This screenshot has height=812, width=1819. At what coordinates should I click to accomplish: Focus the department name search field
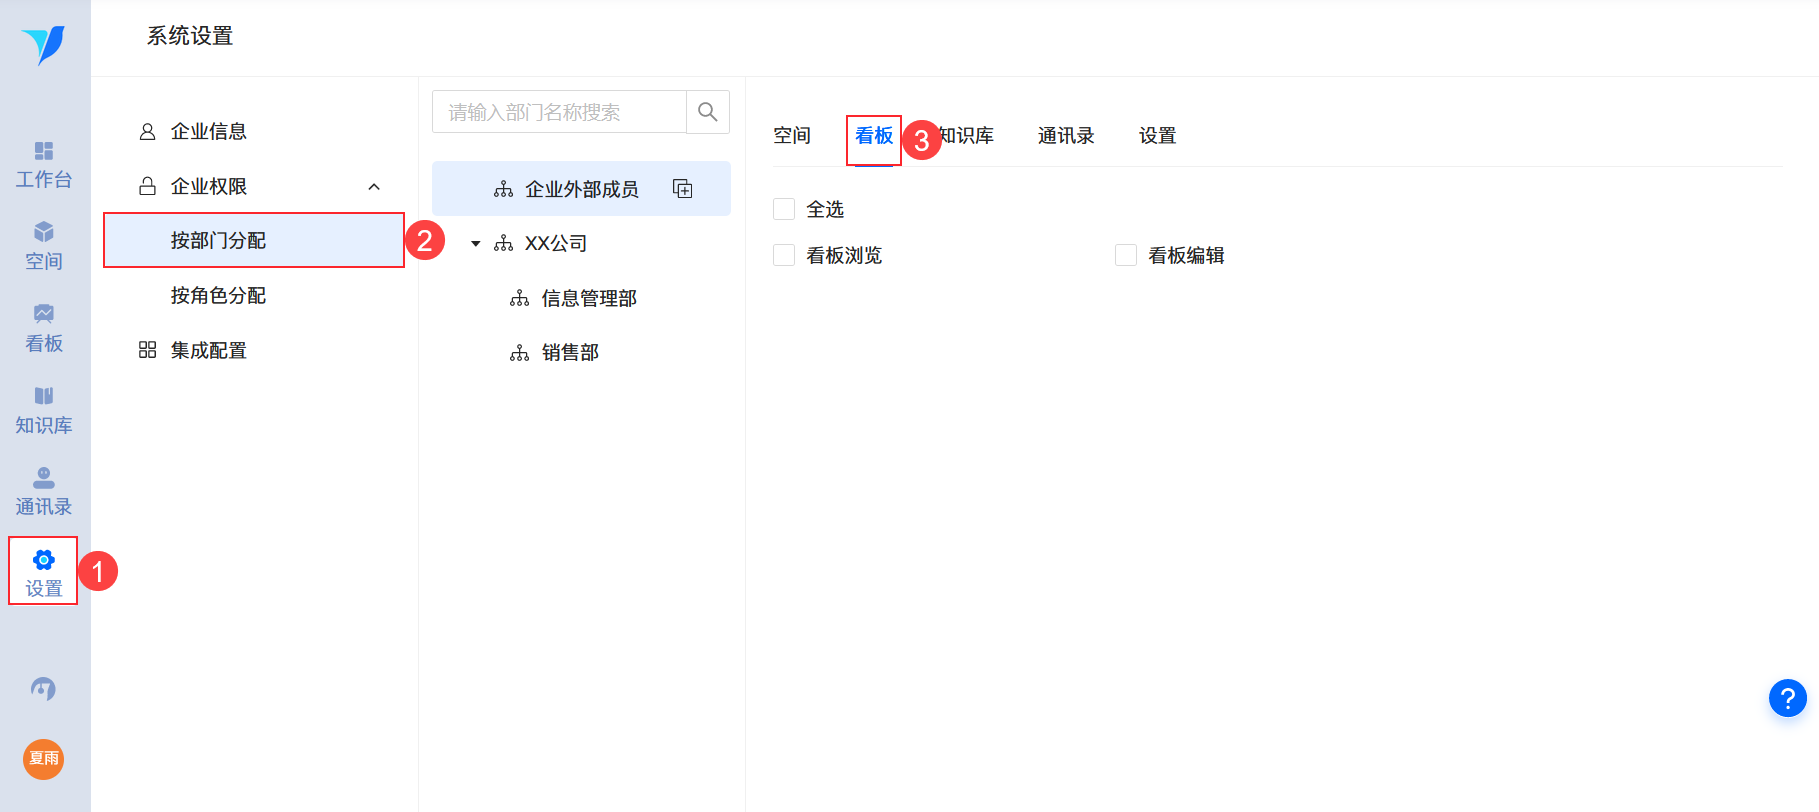coord(560,112)
